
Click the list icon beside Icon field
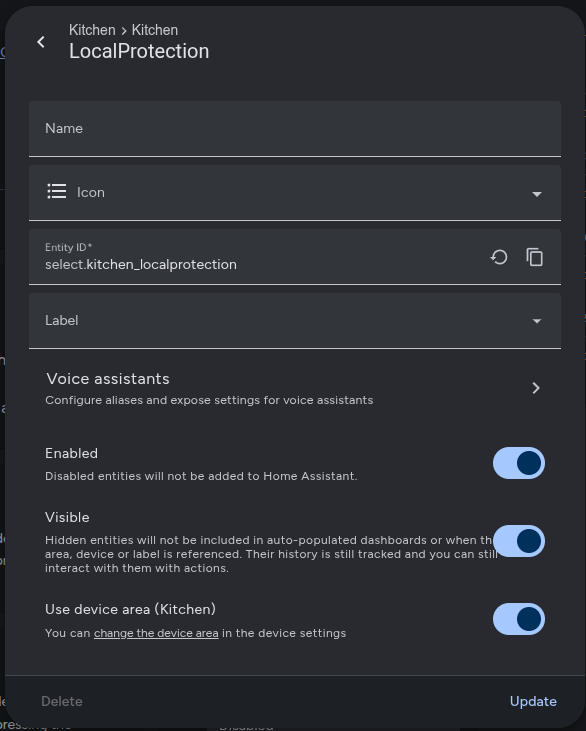point(57,192)
